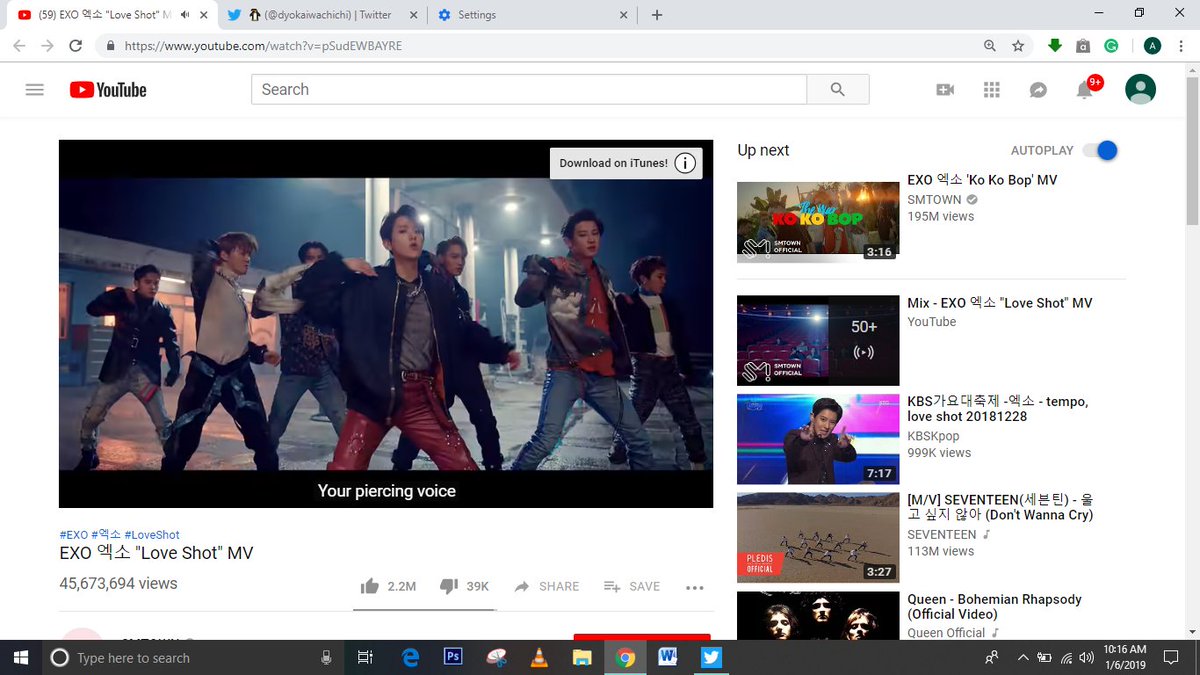Screen dimensions: 1200x675
Task: Open the YouTube messages share icon
Action: pos(1038,90)
